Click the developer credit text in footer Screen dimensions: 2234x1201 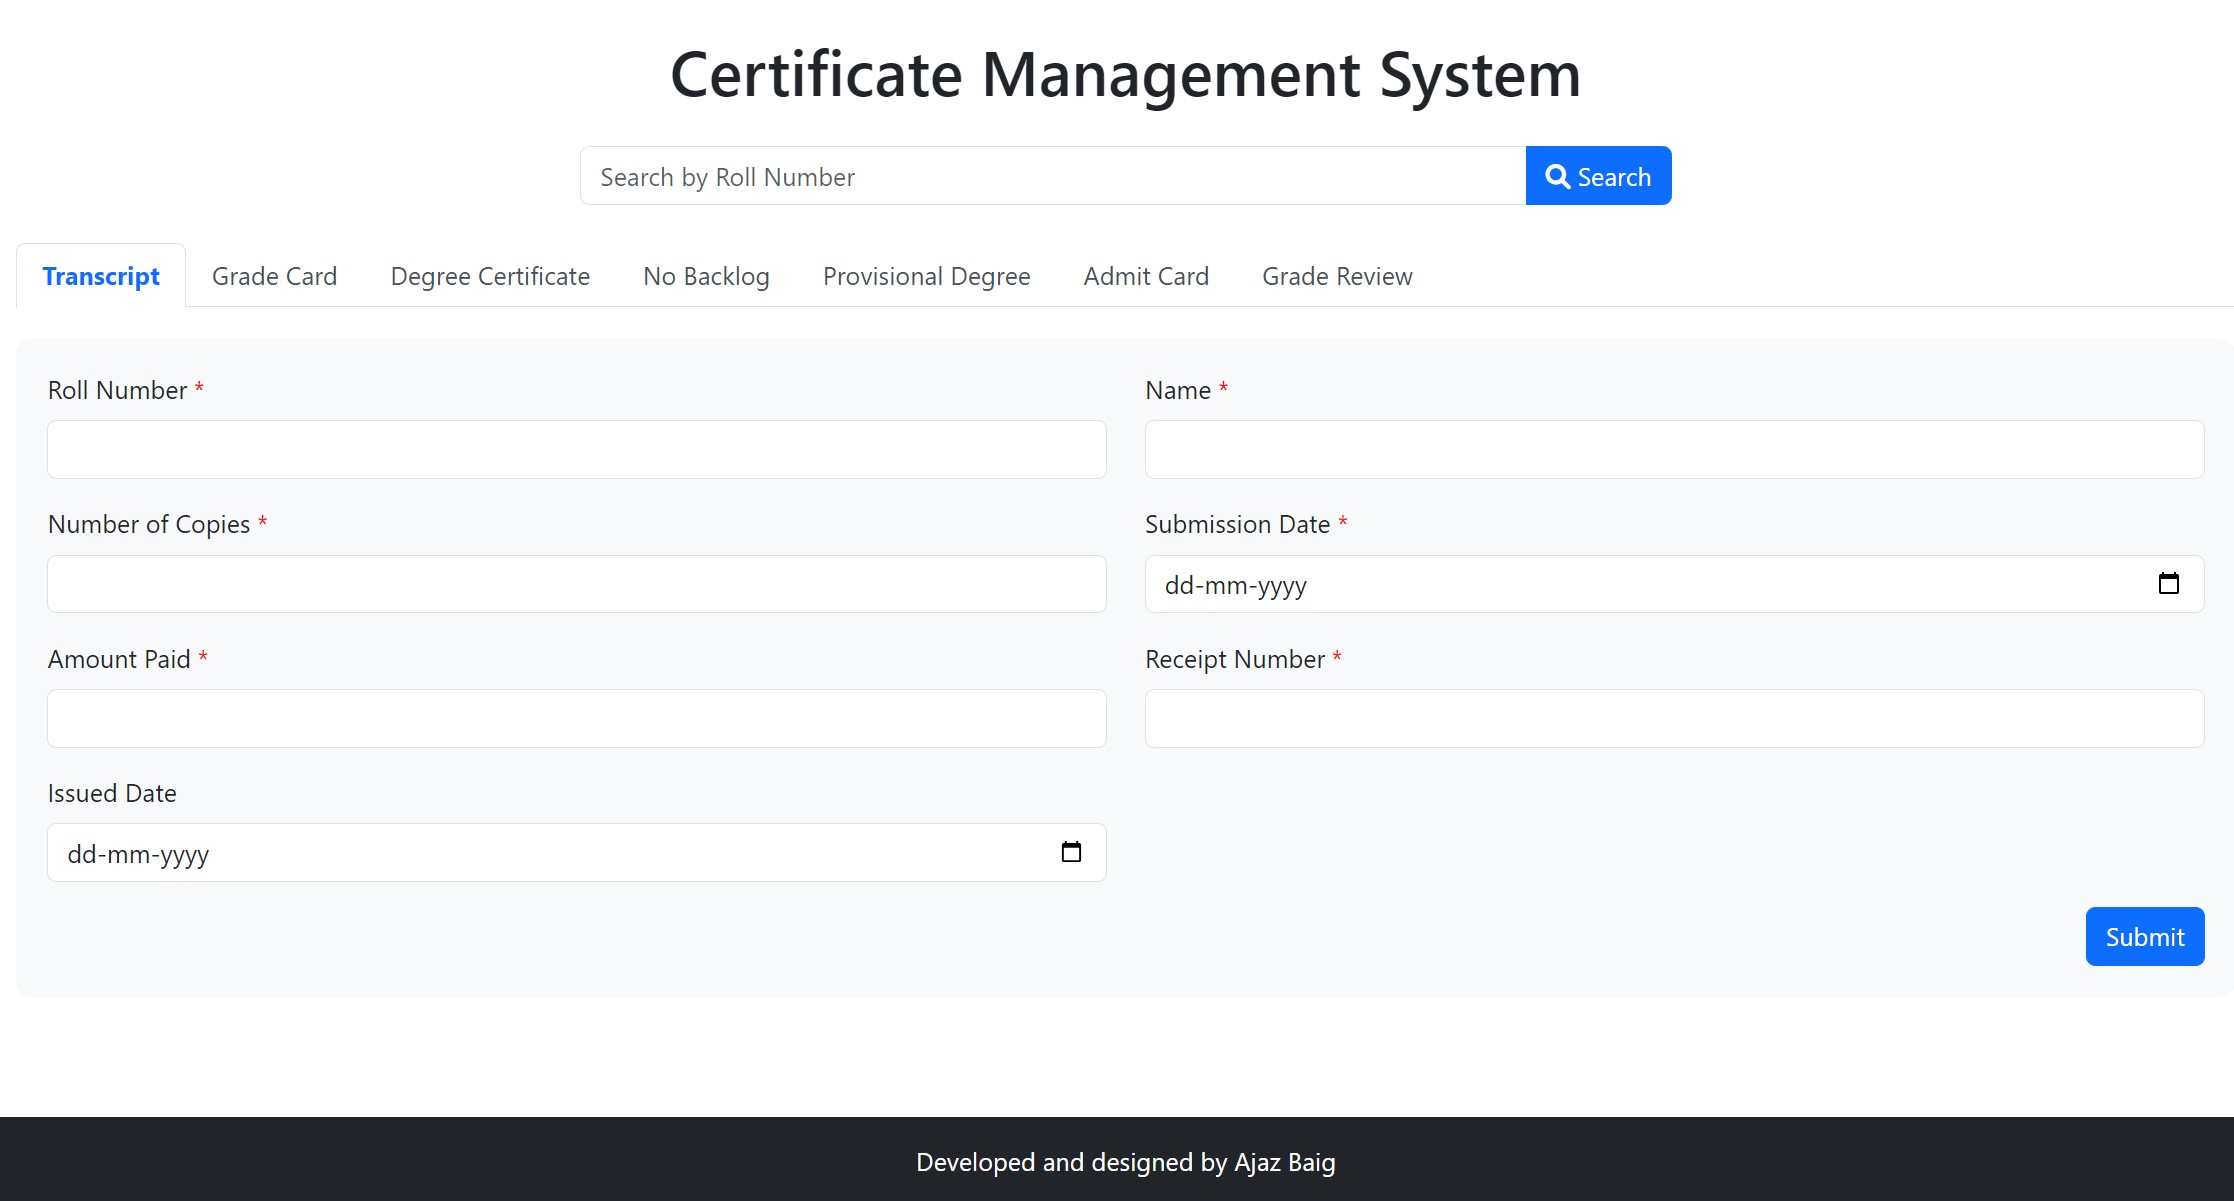tap(1124, 1162)
